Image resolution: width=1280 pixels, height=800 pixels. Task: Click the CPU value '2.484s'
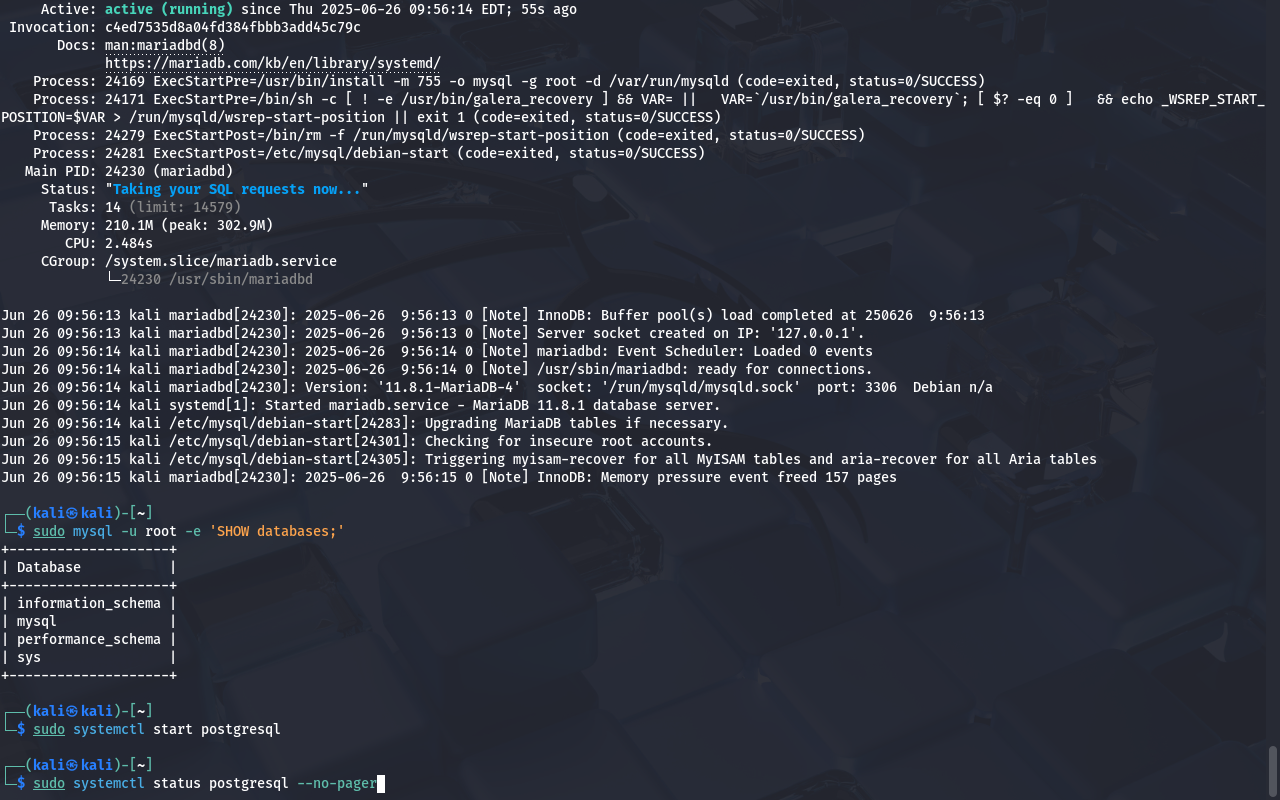[129, 243]
